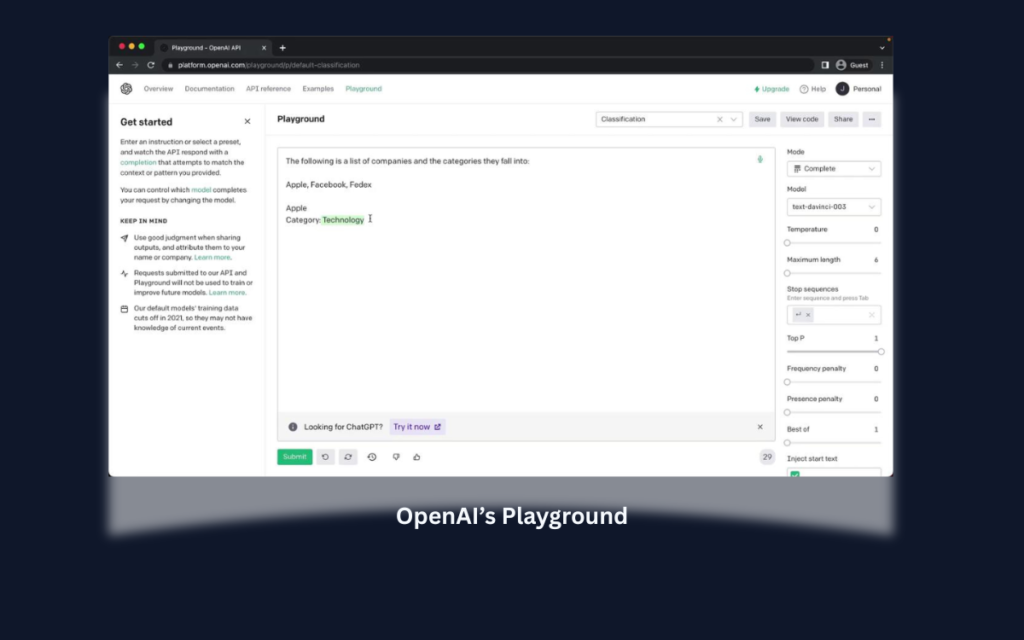Close the Get started panel

click(x=247, y=120)
